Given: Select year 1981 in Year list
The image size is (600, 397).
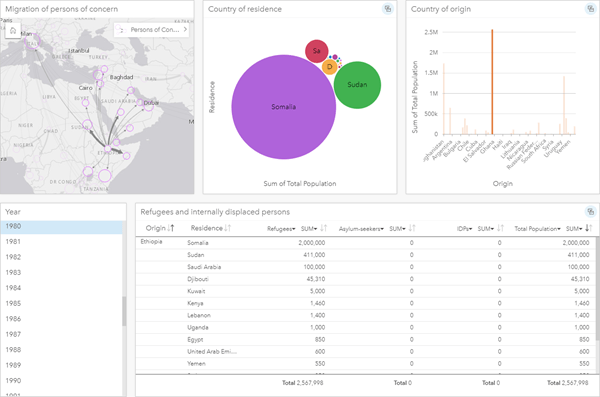Looking at the screenshot, I should (x=62, y=242).
